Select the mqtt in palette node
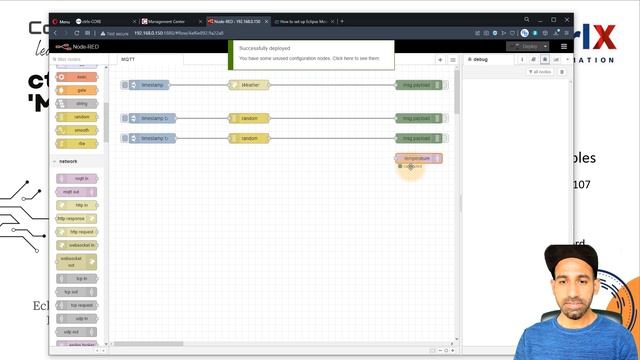640x360 pixels. pos(77,178)
